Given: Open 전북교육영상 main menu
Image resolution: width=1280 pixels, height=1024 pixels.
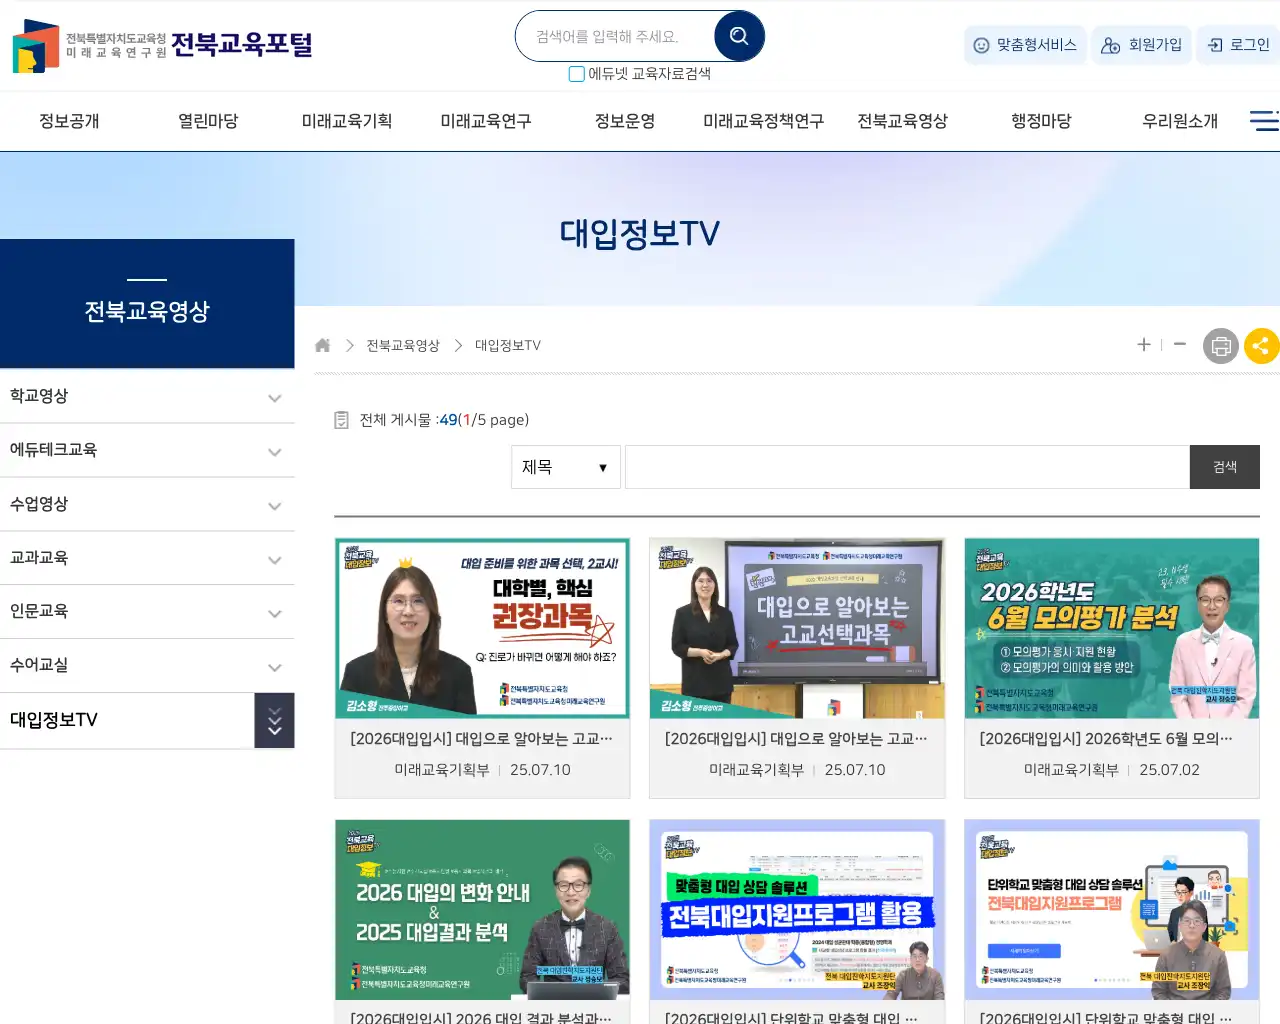Looking at the screenshot, I should click(903, 121).
